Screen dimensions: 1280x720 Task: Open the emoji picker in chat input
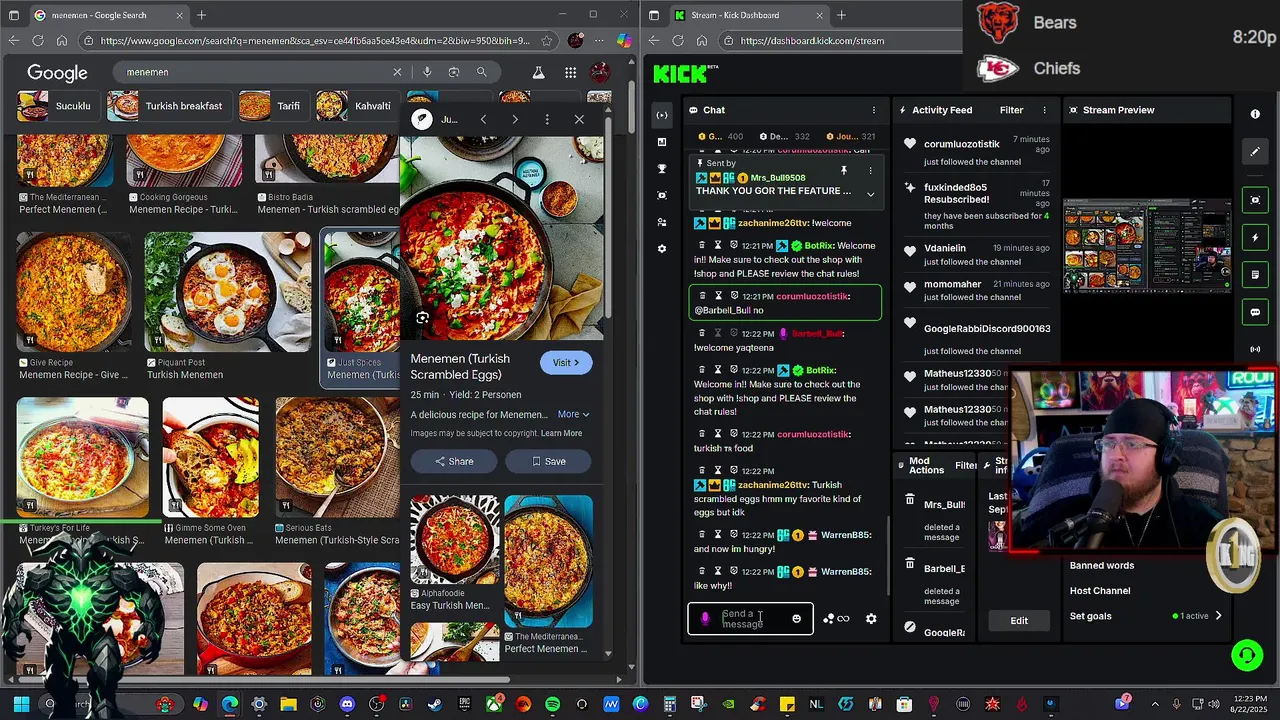tap(796, 619)
